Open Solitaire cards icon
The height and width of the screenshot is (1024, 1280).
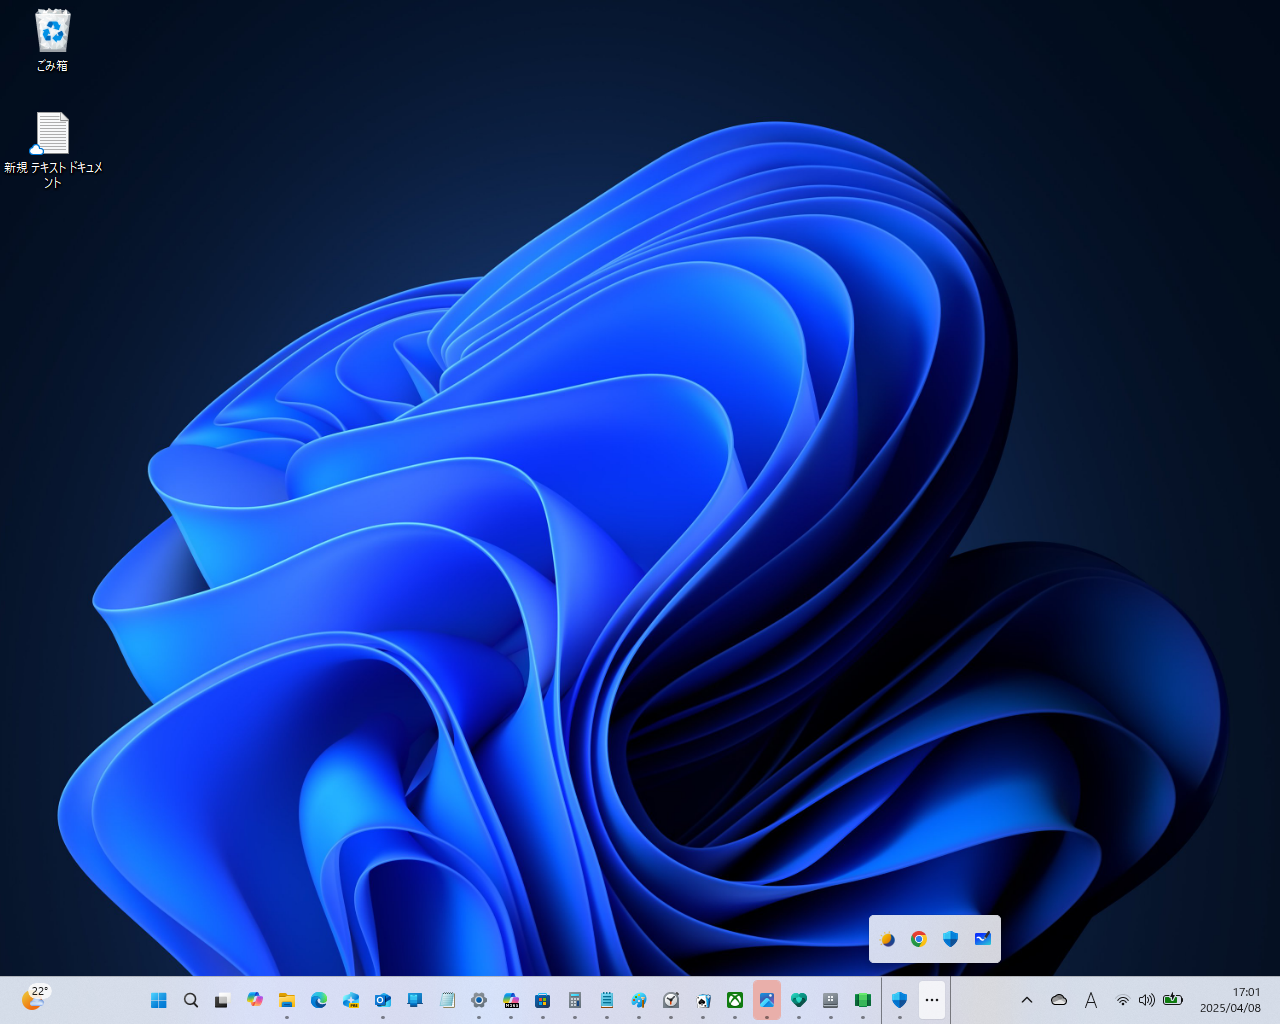pyautogui.click(x=703, y=1000)
